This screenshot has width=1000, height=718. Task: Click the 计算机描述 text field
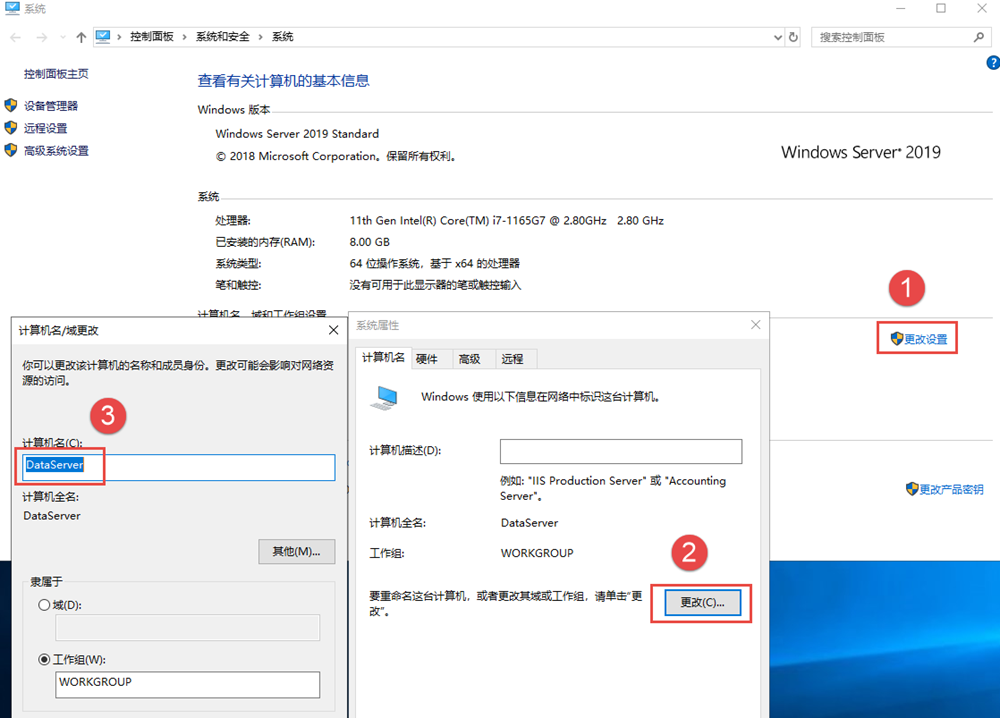620,451
